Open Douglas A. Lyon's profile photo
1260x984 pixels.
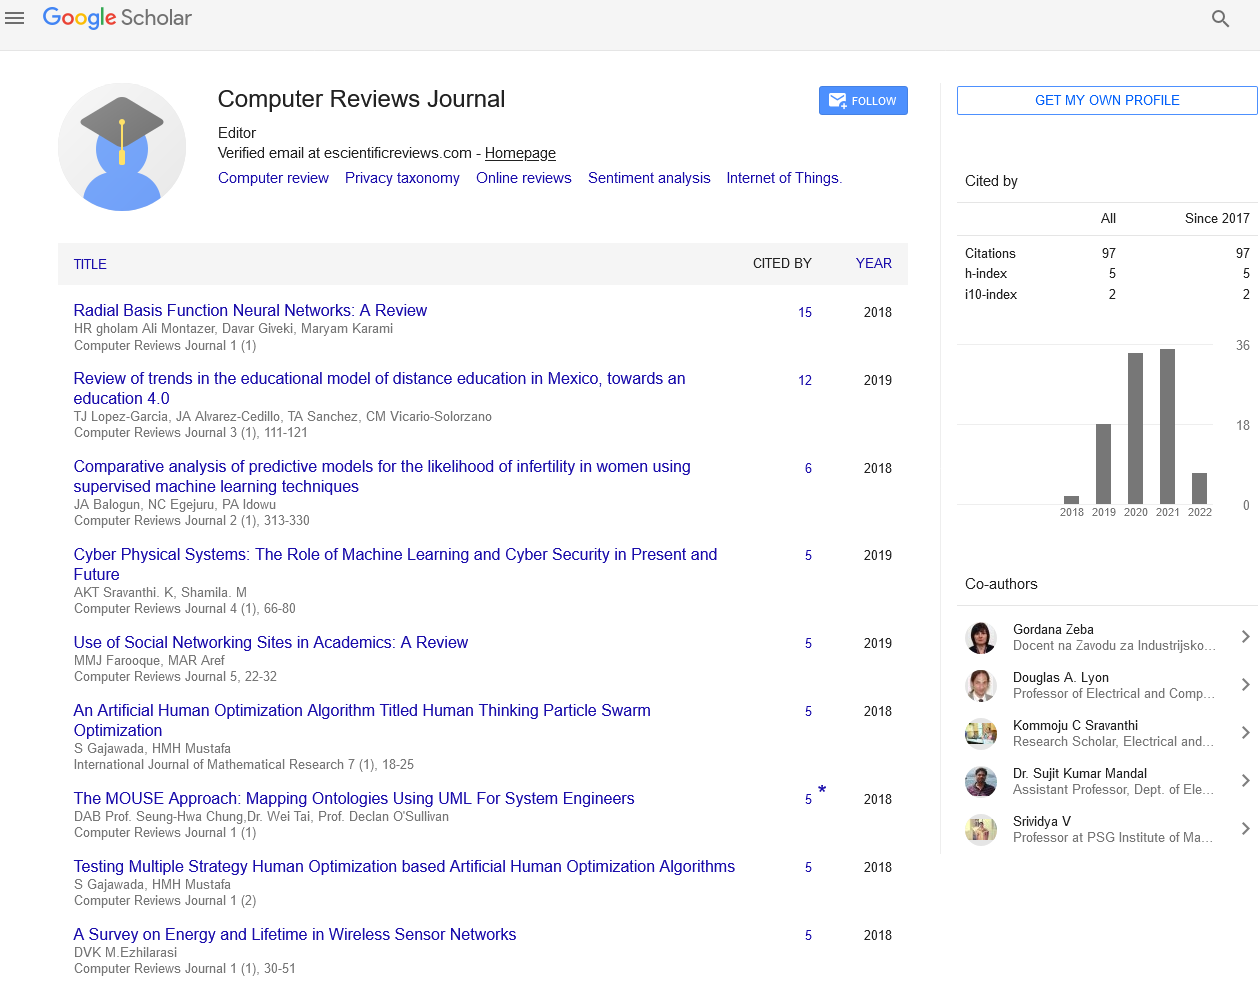981,685
